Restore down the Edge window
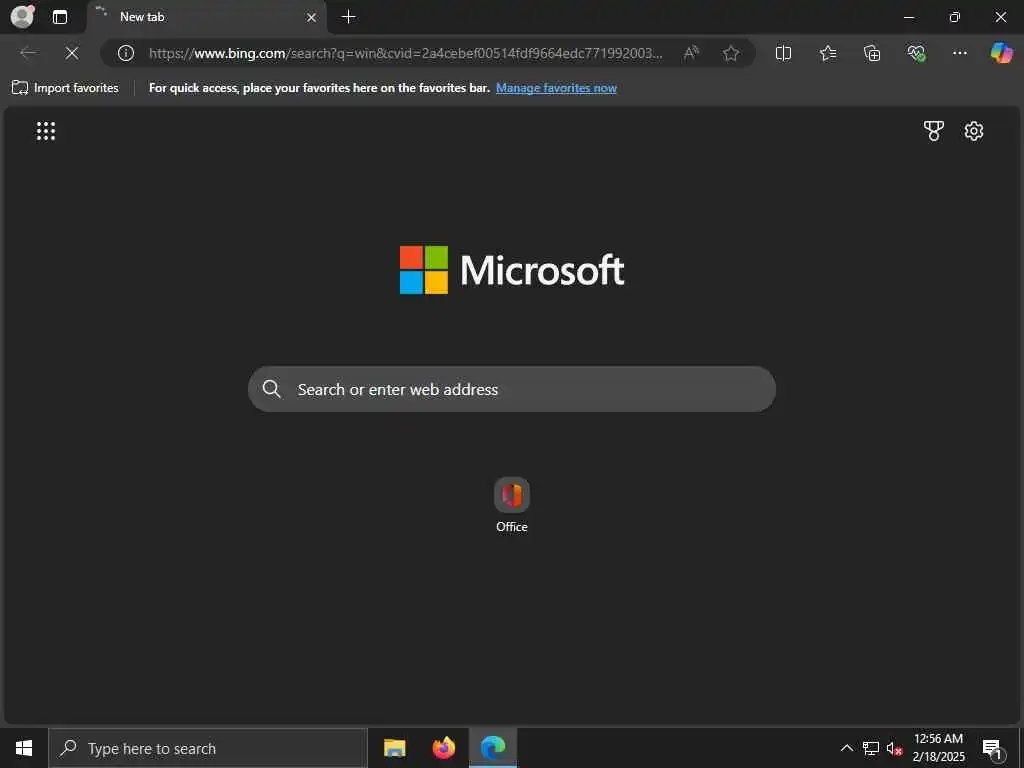This screenshot has height=768, width=1024. 954,17
